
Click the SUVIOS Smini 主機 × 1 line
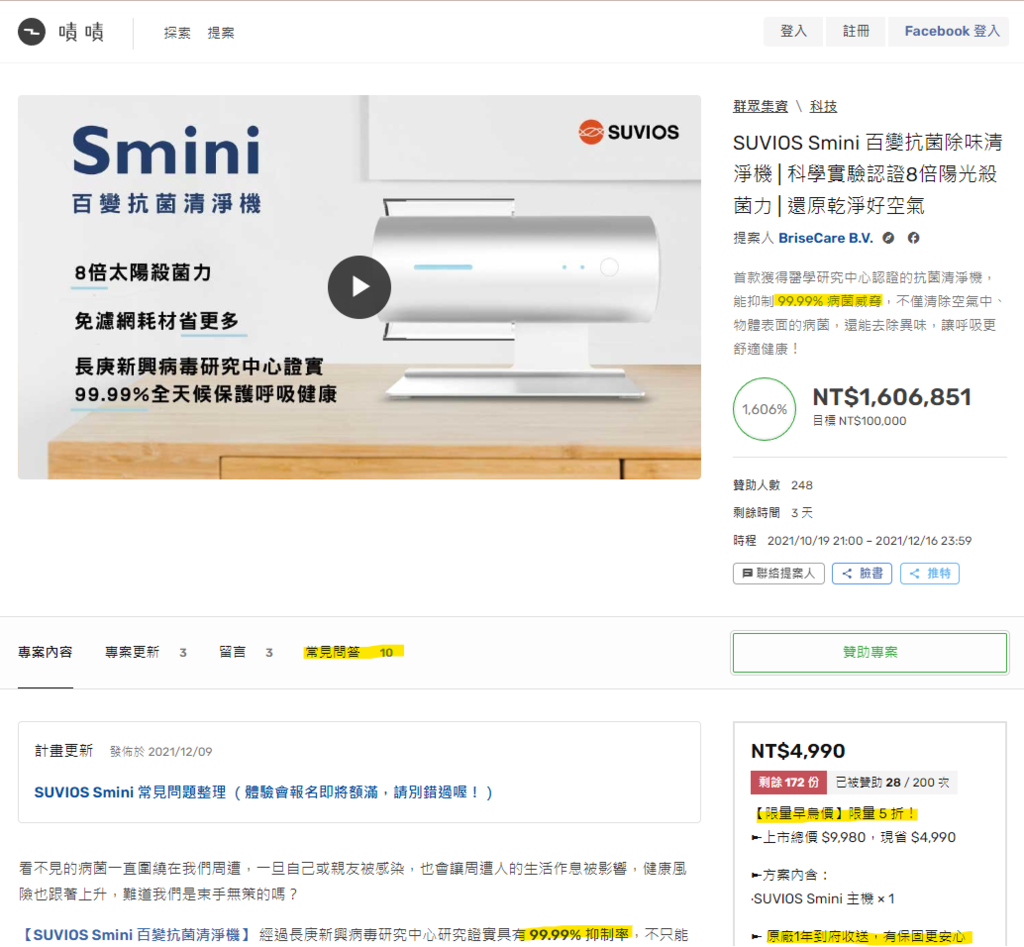(x=823, y=899)
